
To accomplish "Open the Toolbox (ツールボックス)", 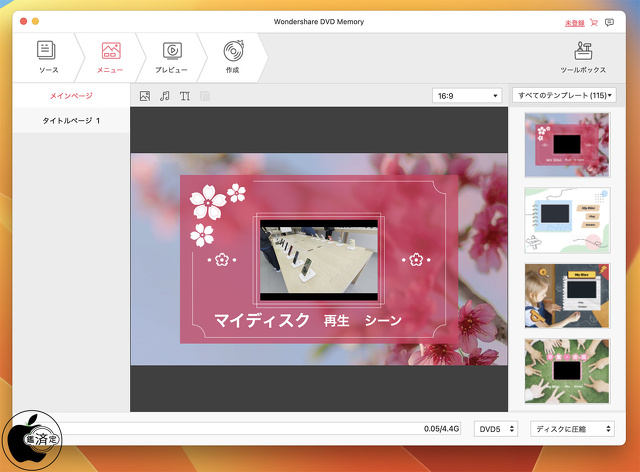I will pos(583,57).
